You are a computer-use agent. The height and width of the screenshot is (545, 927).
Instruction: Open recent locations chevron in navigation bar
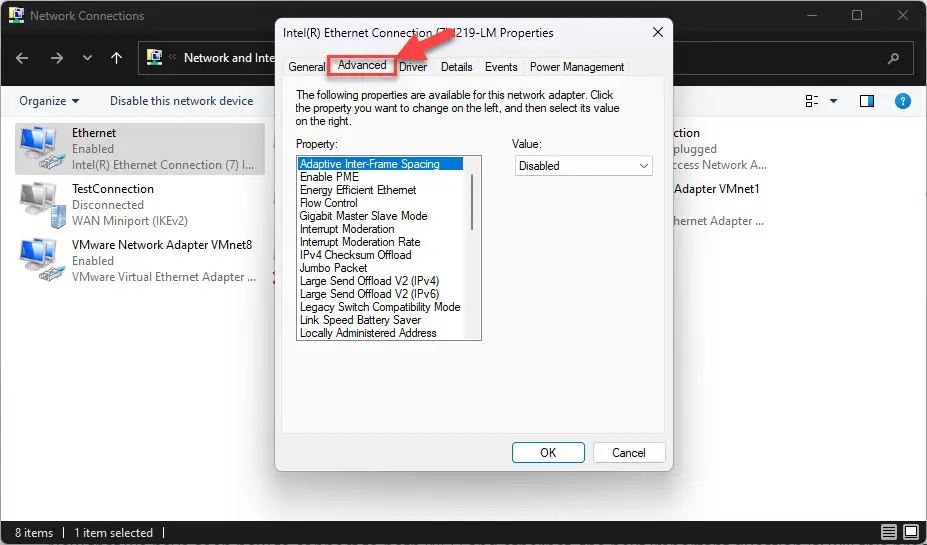point(87,58)
